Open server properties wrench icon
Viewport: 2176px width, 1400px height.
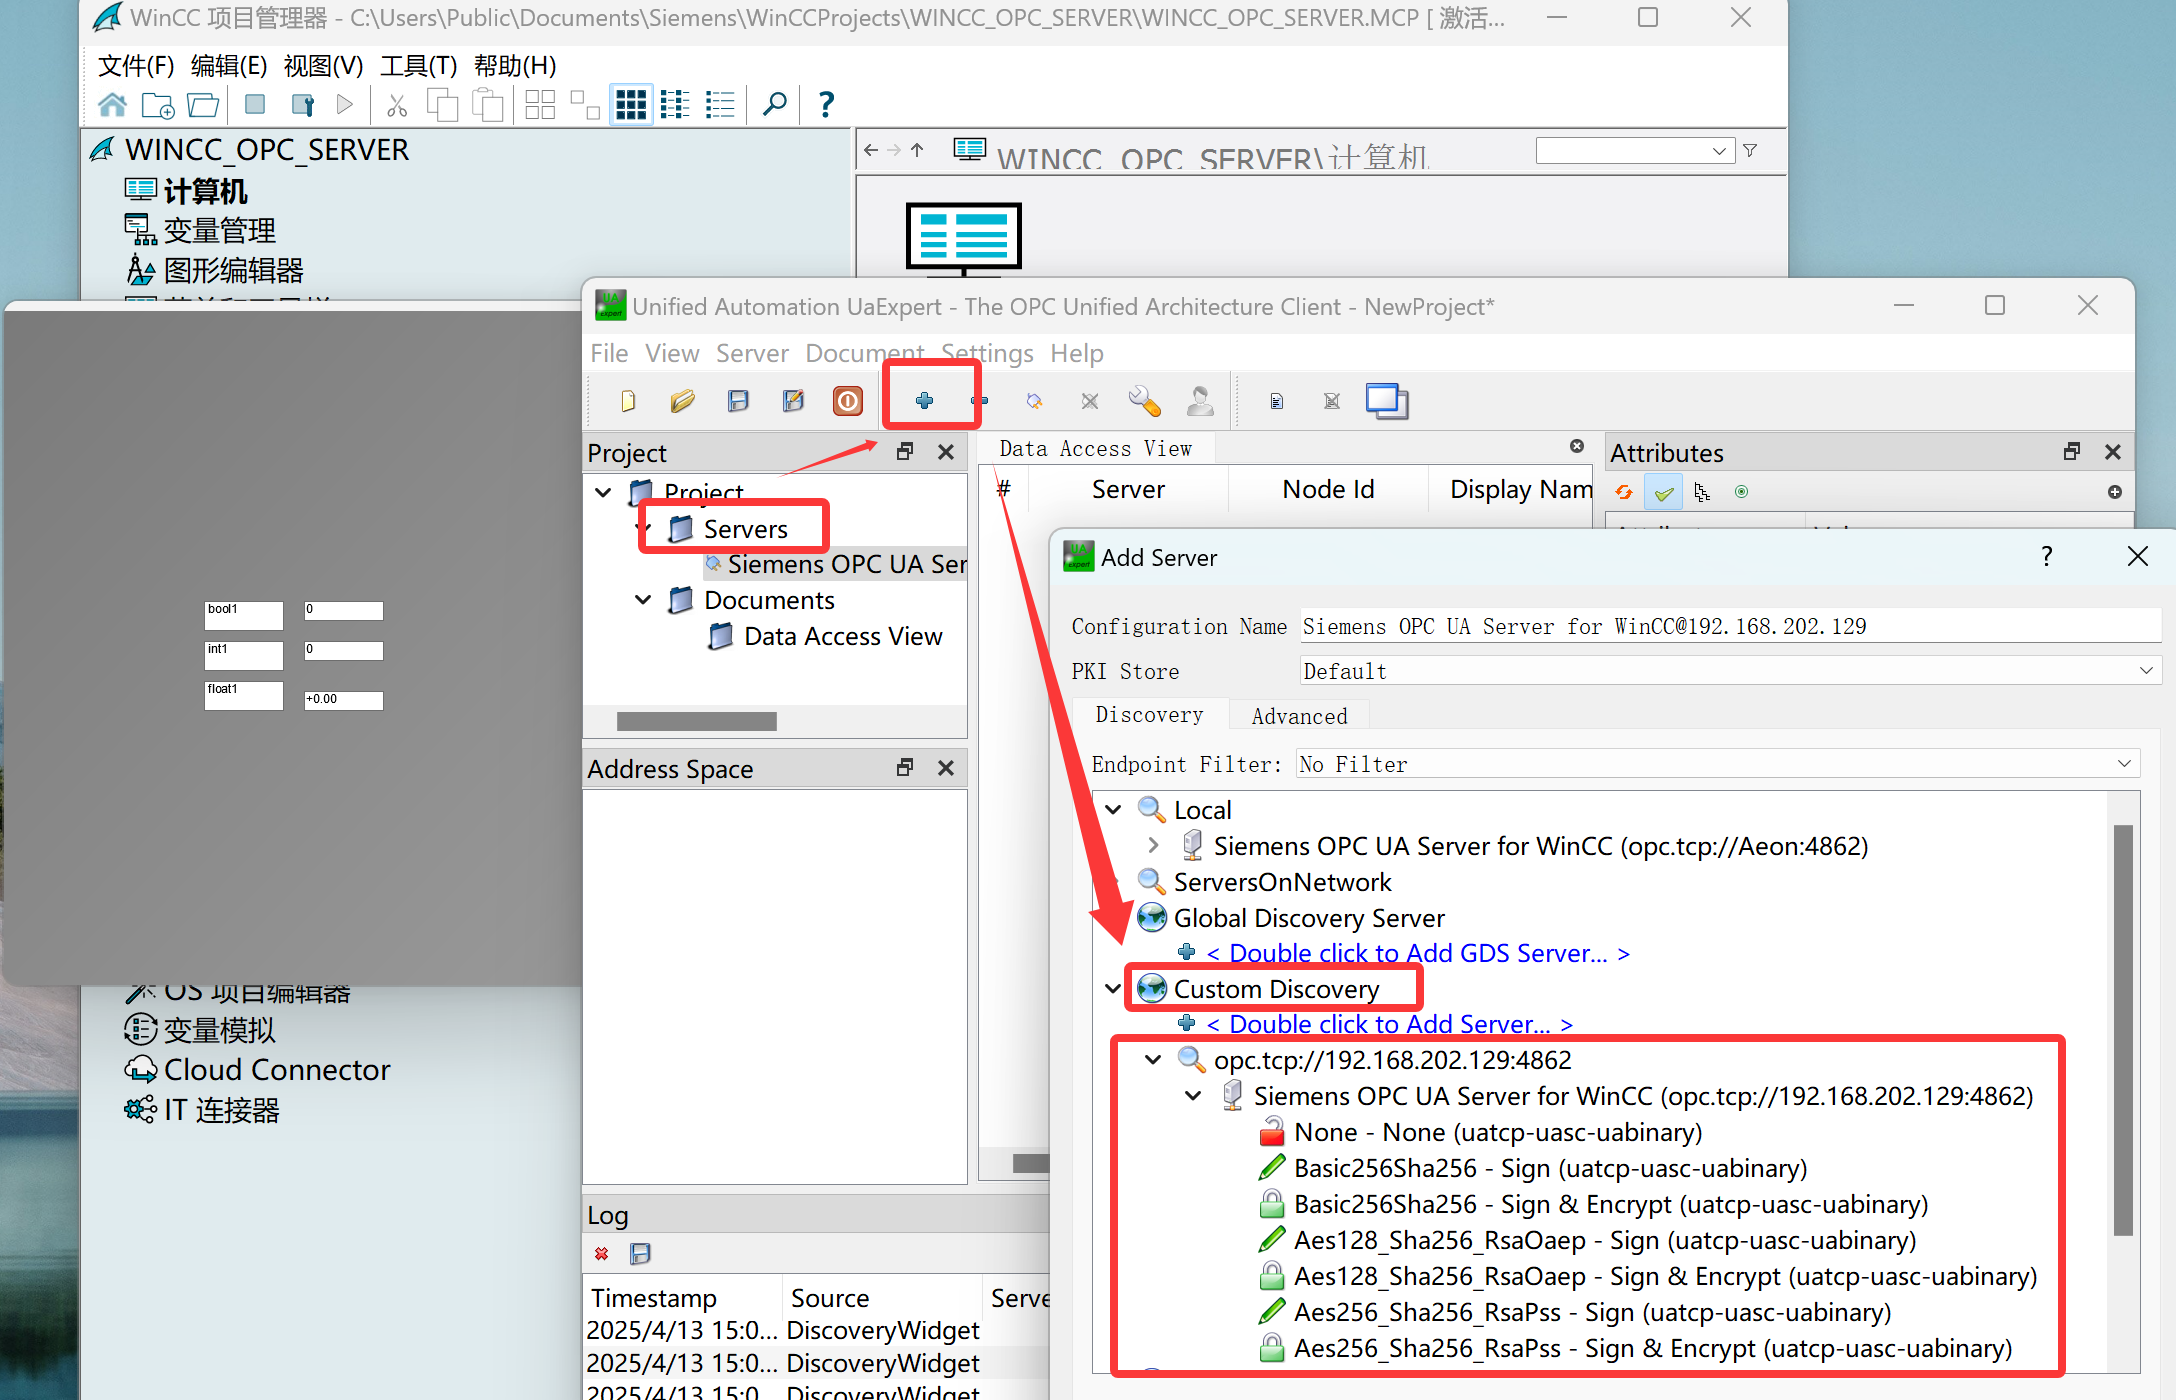point(1144,401)
